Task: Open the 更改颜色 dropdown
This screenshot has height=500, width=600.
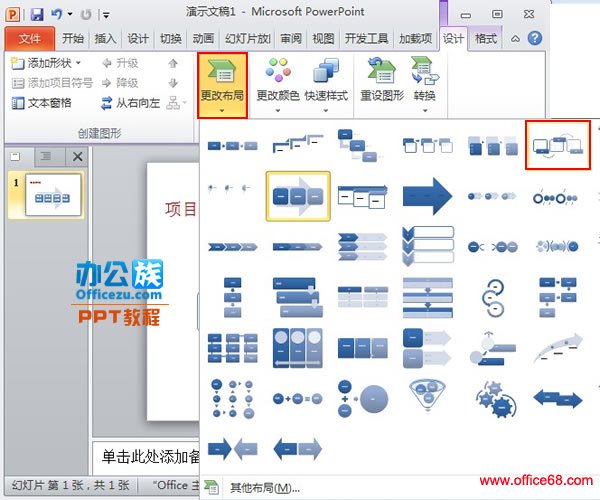Action: pos(278,85)
